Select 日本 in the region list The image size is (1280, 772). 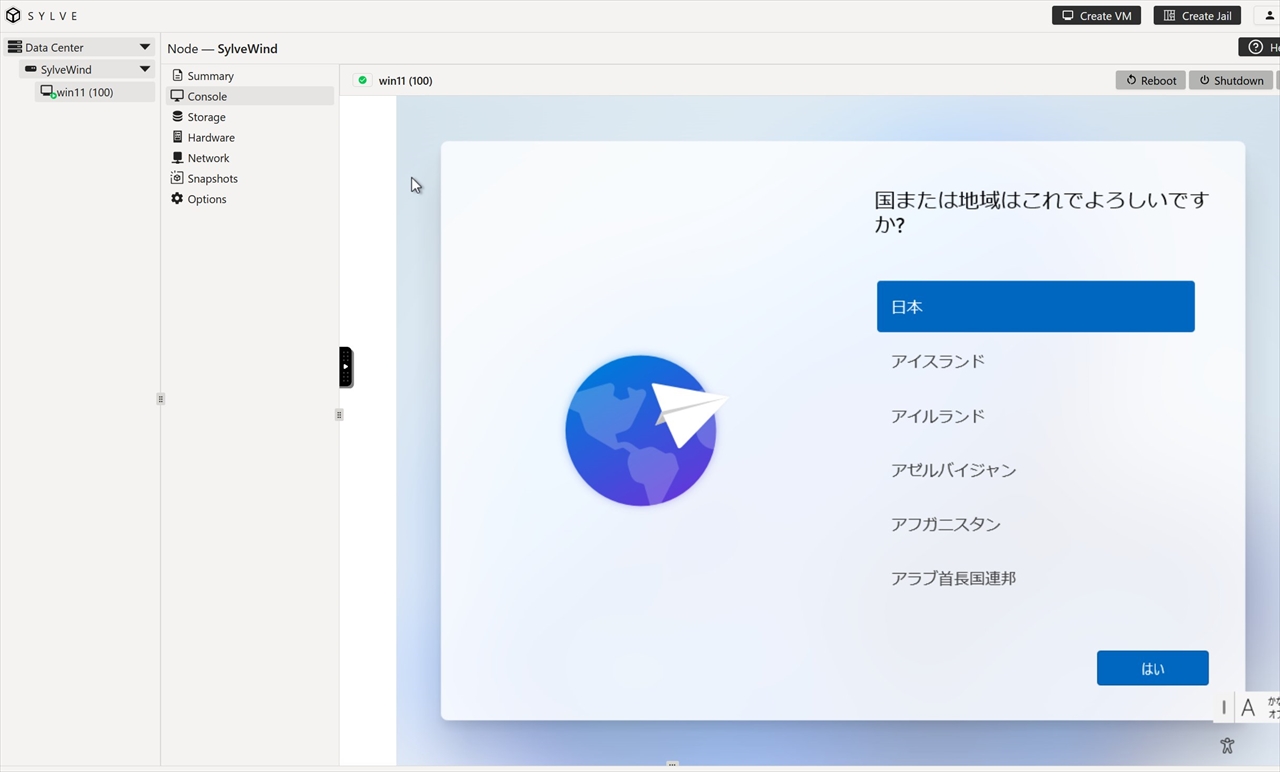(x=1035, y=307)
